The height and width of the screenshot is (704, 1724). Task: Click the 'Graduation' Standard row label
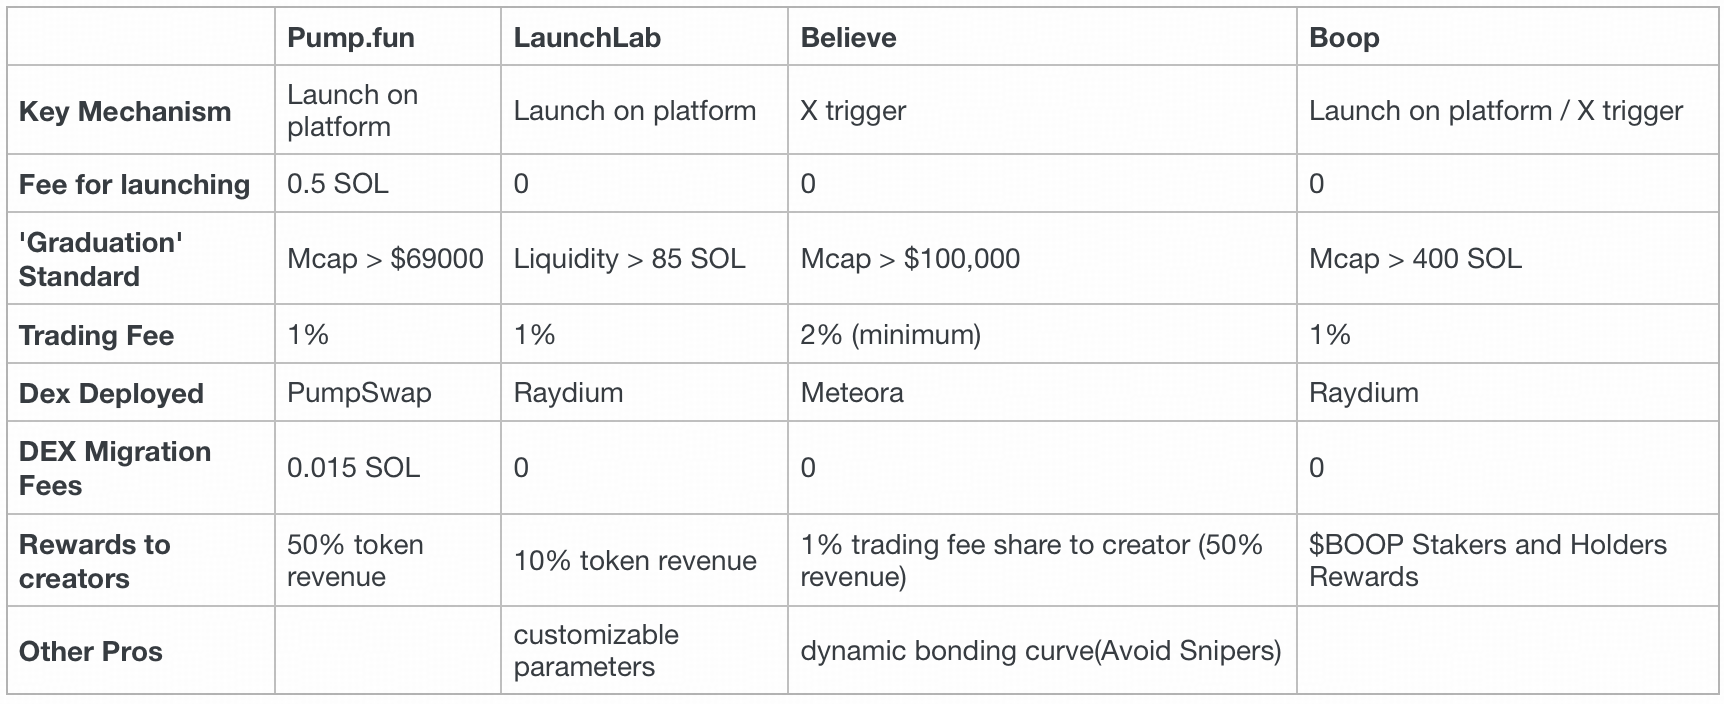tap(100, 259)
